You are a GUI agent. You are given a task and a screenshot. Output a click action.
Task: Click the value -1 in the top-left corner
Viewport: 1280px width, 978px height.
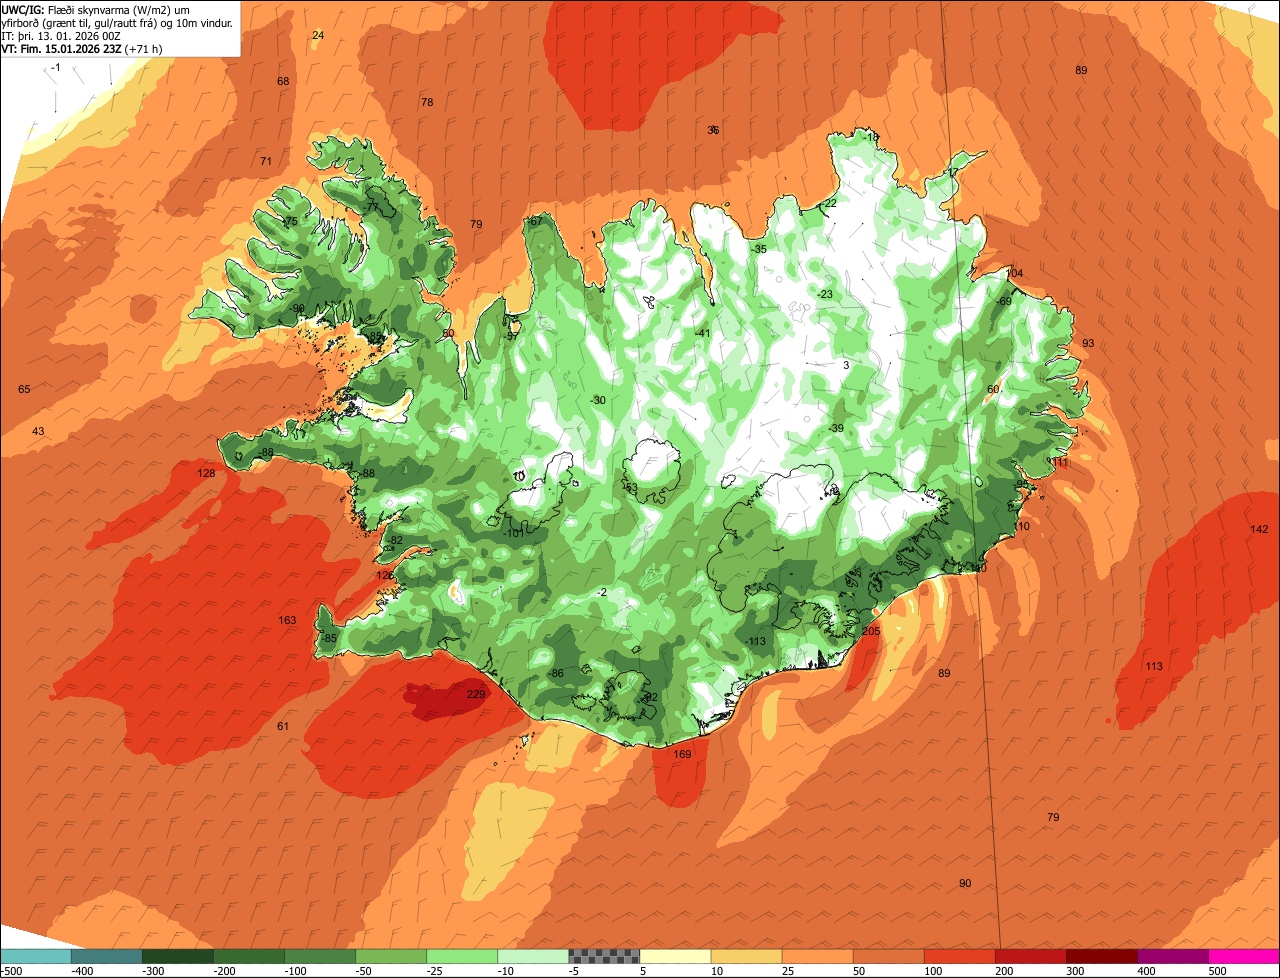coord(56,67)
